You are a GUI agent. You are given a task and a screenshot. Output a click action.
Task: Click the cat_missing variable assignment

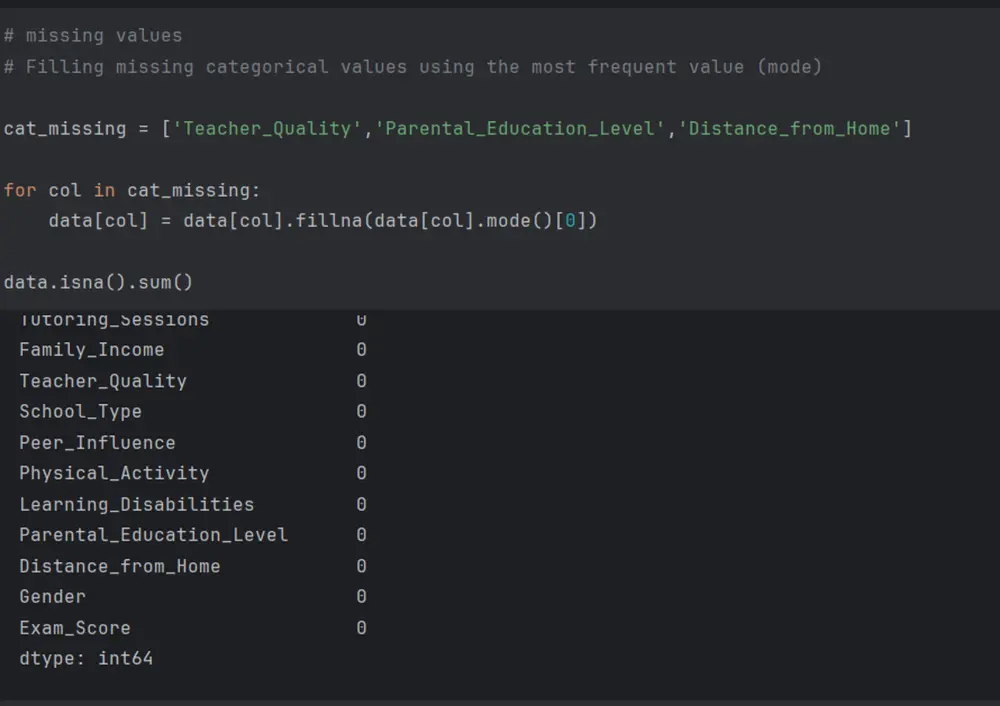(65, 129)
